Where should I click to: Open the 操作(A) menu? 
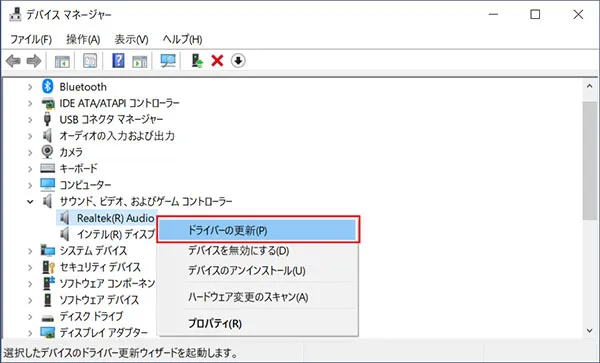click(83, 39)
